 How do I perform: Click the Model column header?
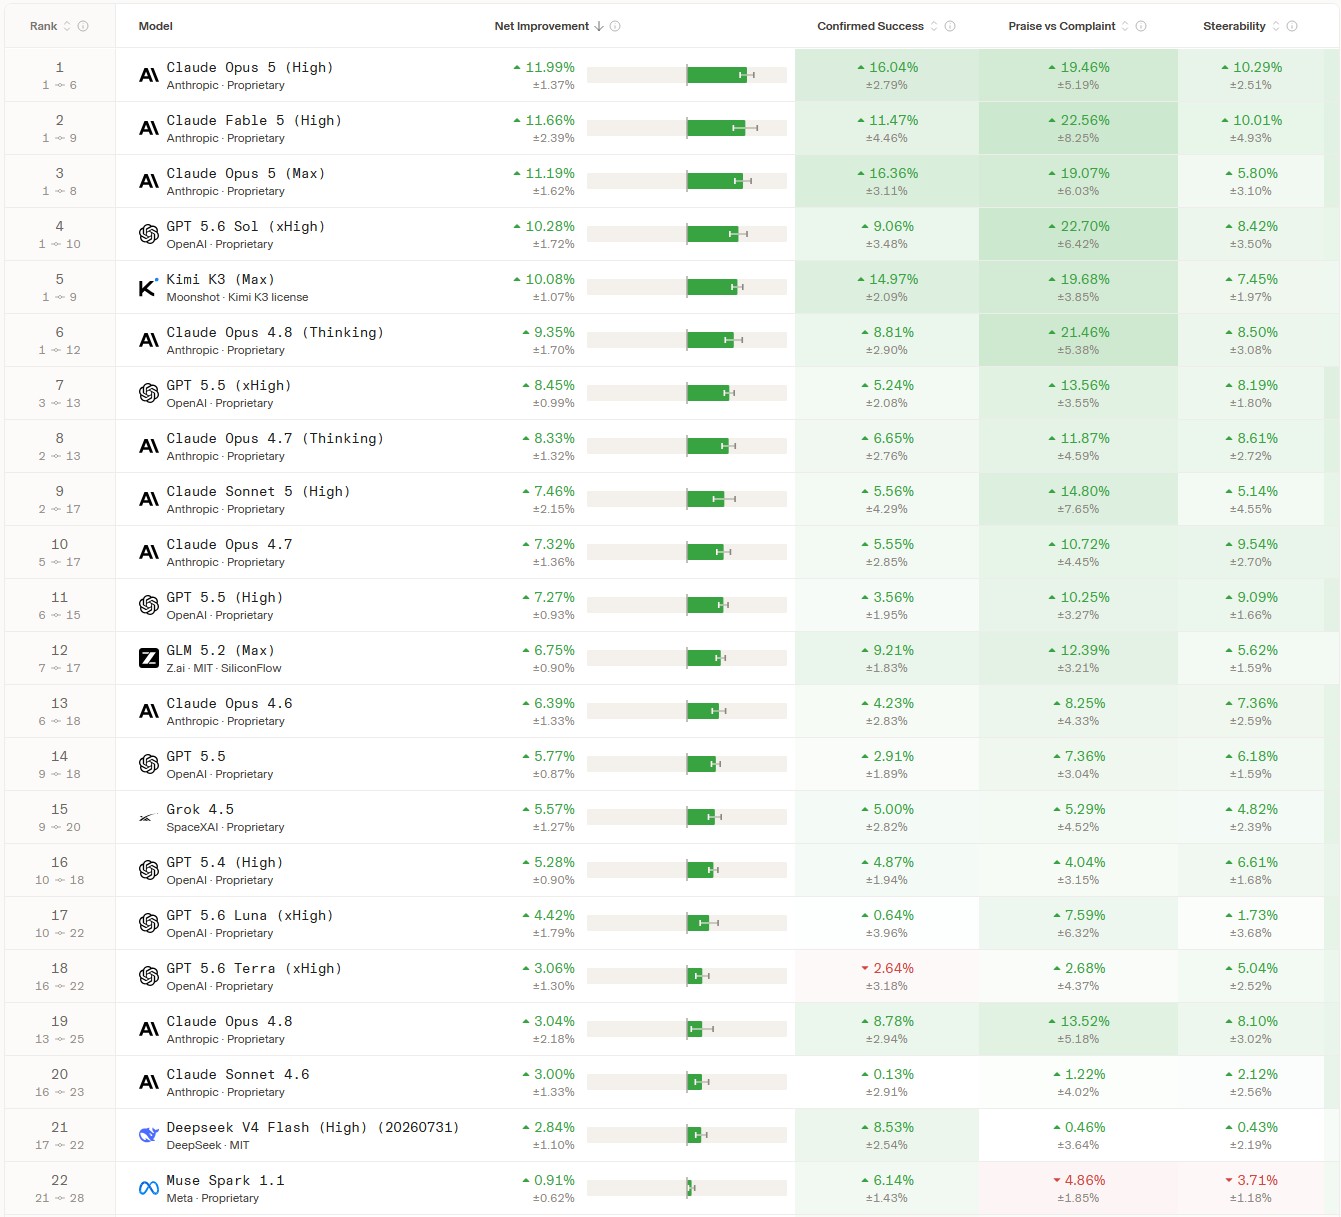156,26
